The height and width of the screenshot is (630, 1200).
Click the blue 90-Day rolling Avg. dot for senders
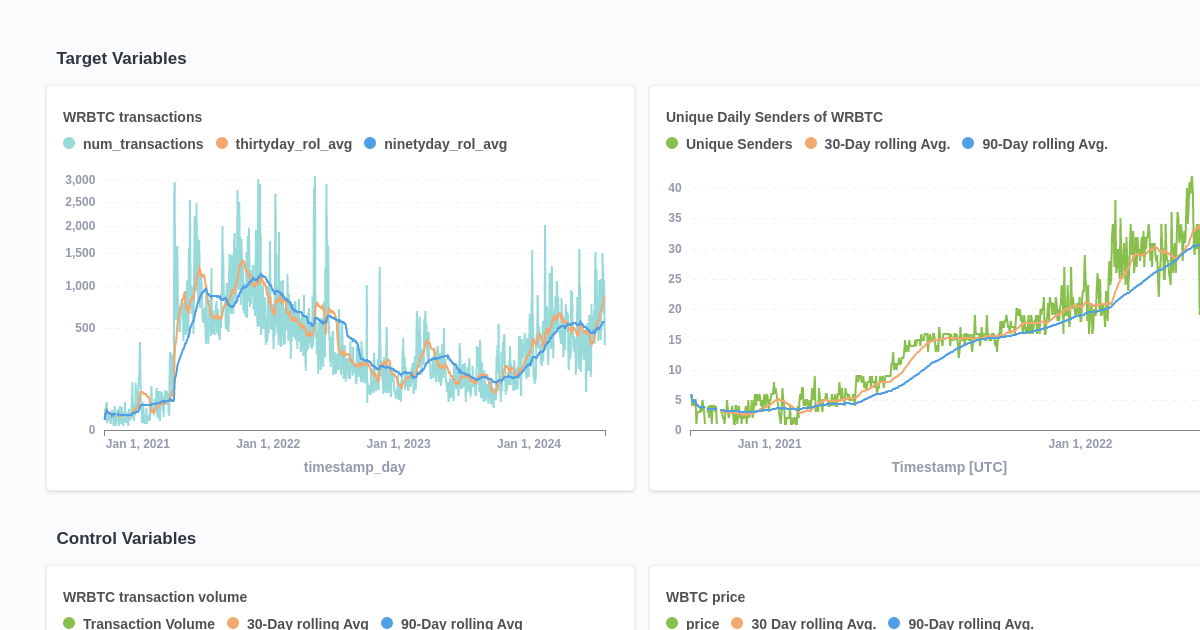point(967,143)
